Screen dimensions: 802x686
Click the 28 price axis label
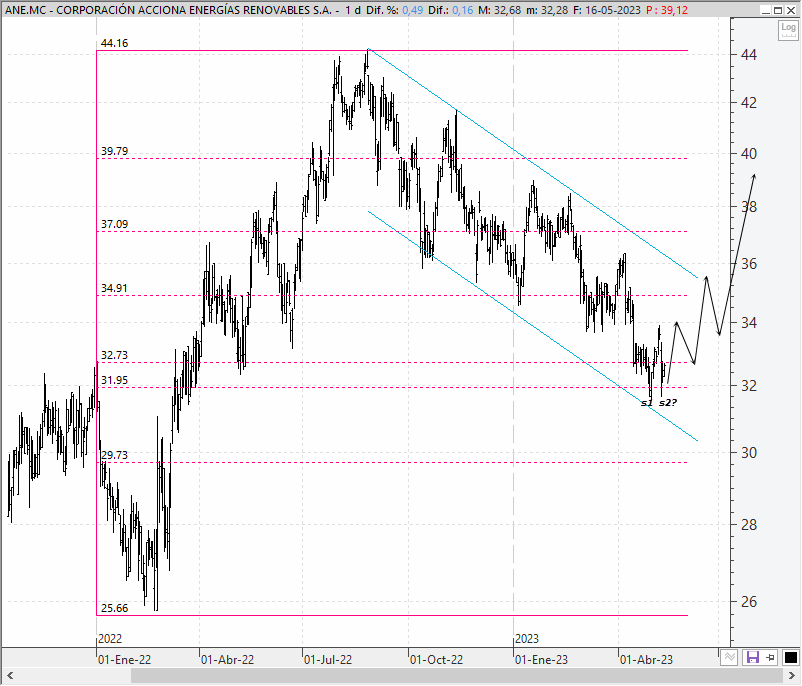[x=749, y=524]
